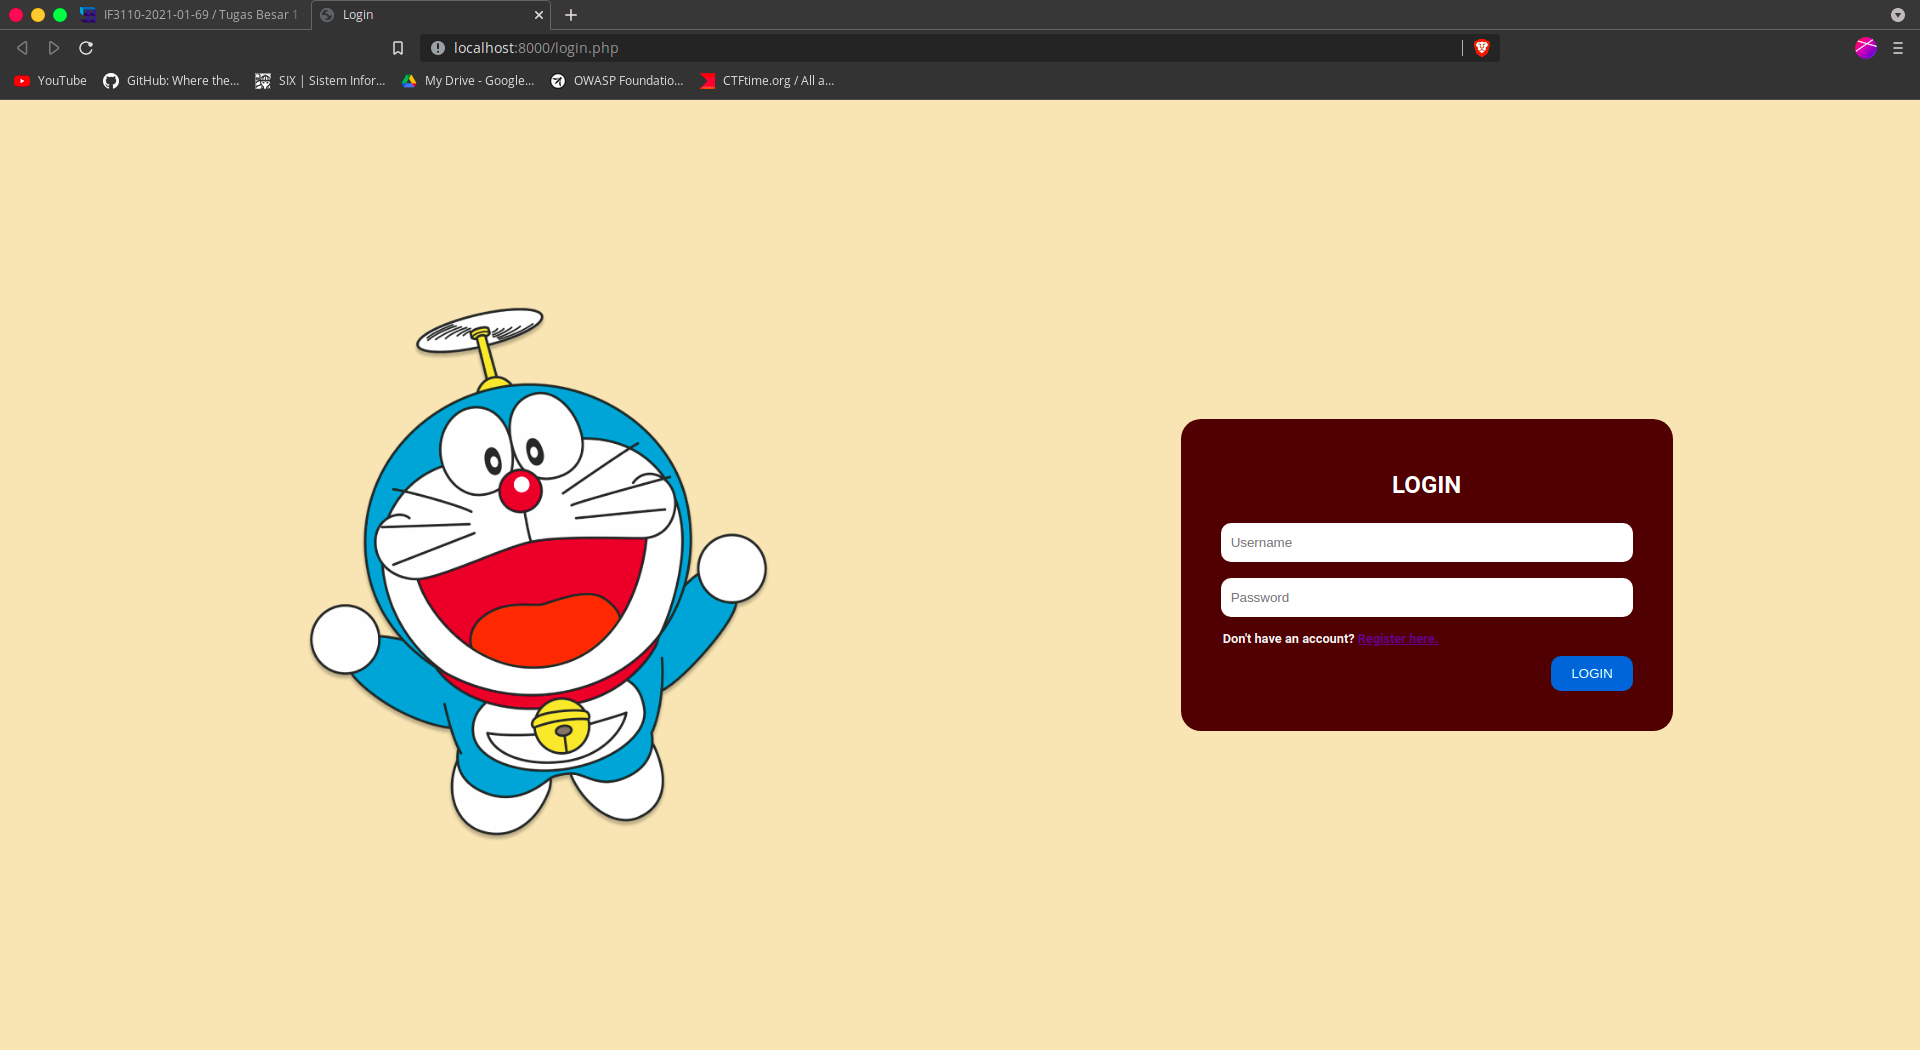Bookmark this page via bookmark icon

coord(398,48)
